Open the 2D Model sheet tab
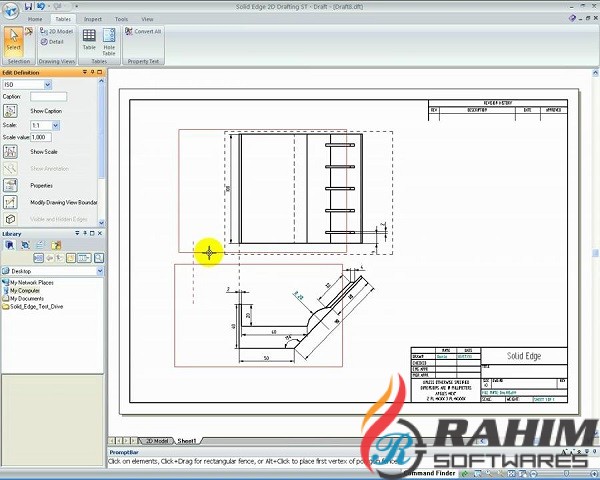The width and height of the screenshot is (600, 480). tap(157, 441)
